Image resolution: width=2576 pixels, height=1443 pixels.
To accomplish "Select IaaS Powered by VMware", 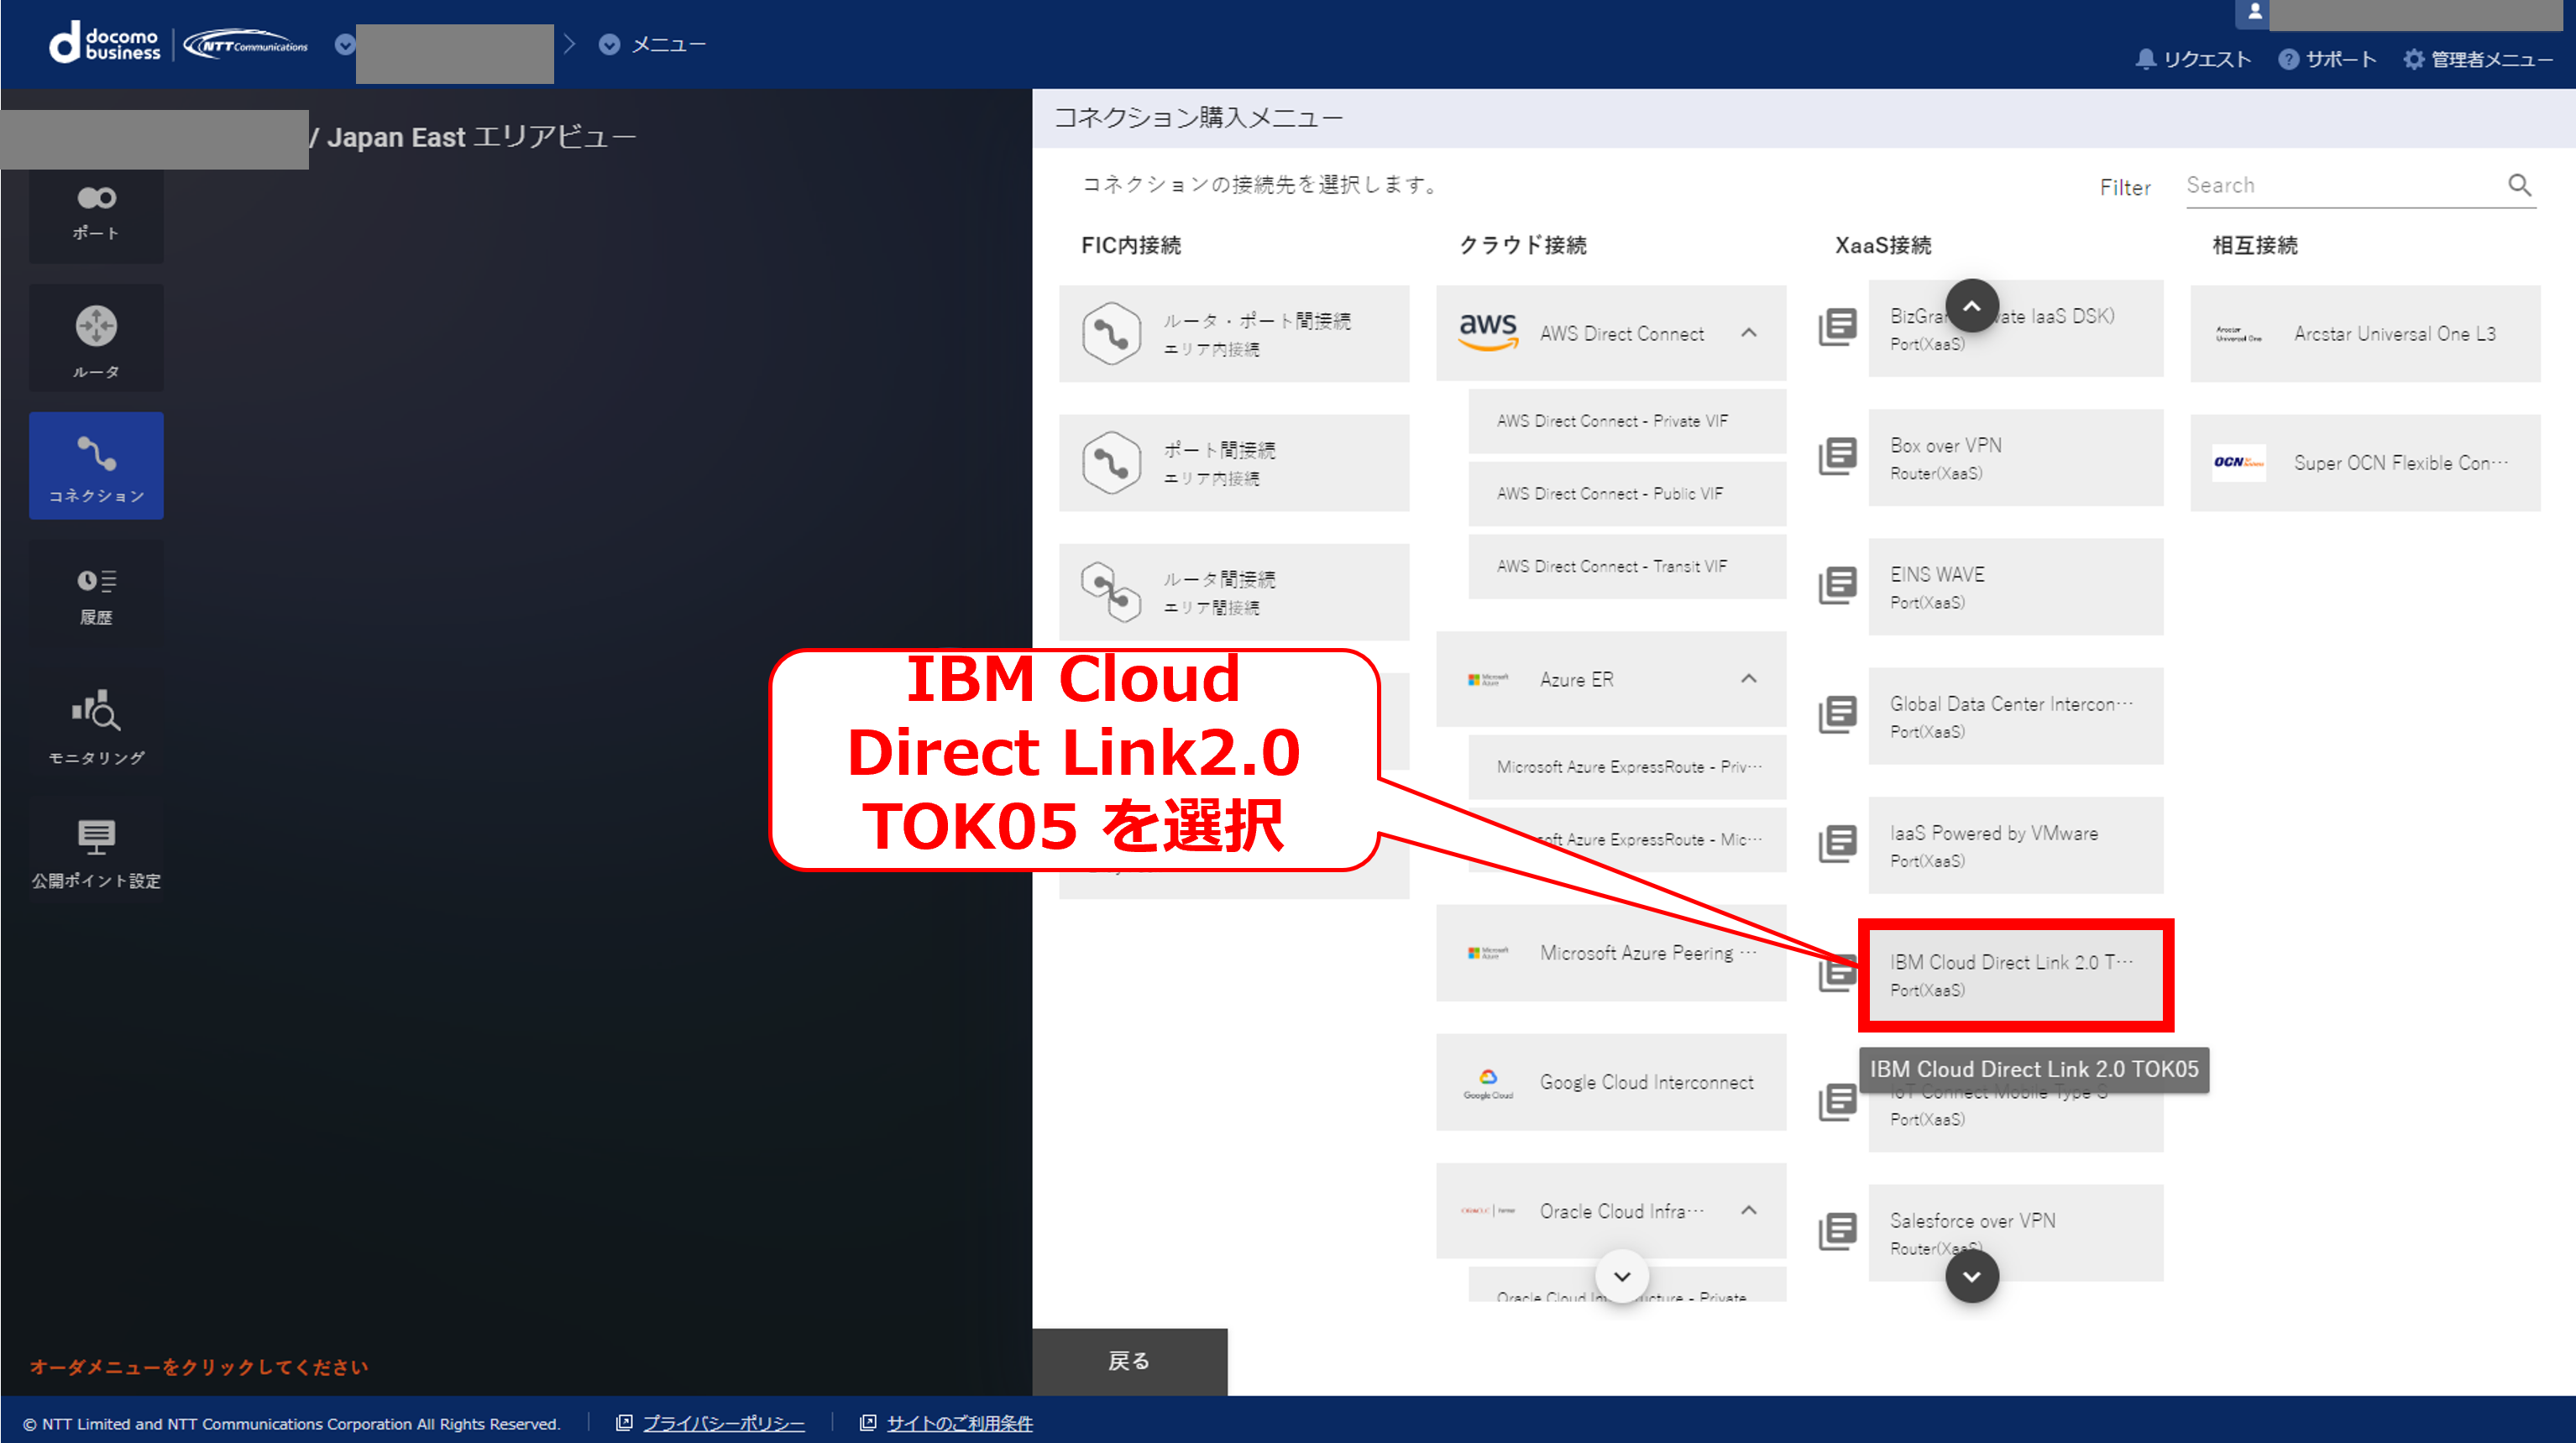I will coord(2015,845).
